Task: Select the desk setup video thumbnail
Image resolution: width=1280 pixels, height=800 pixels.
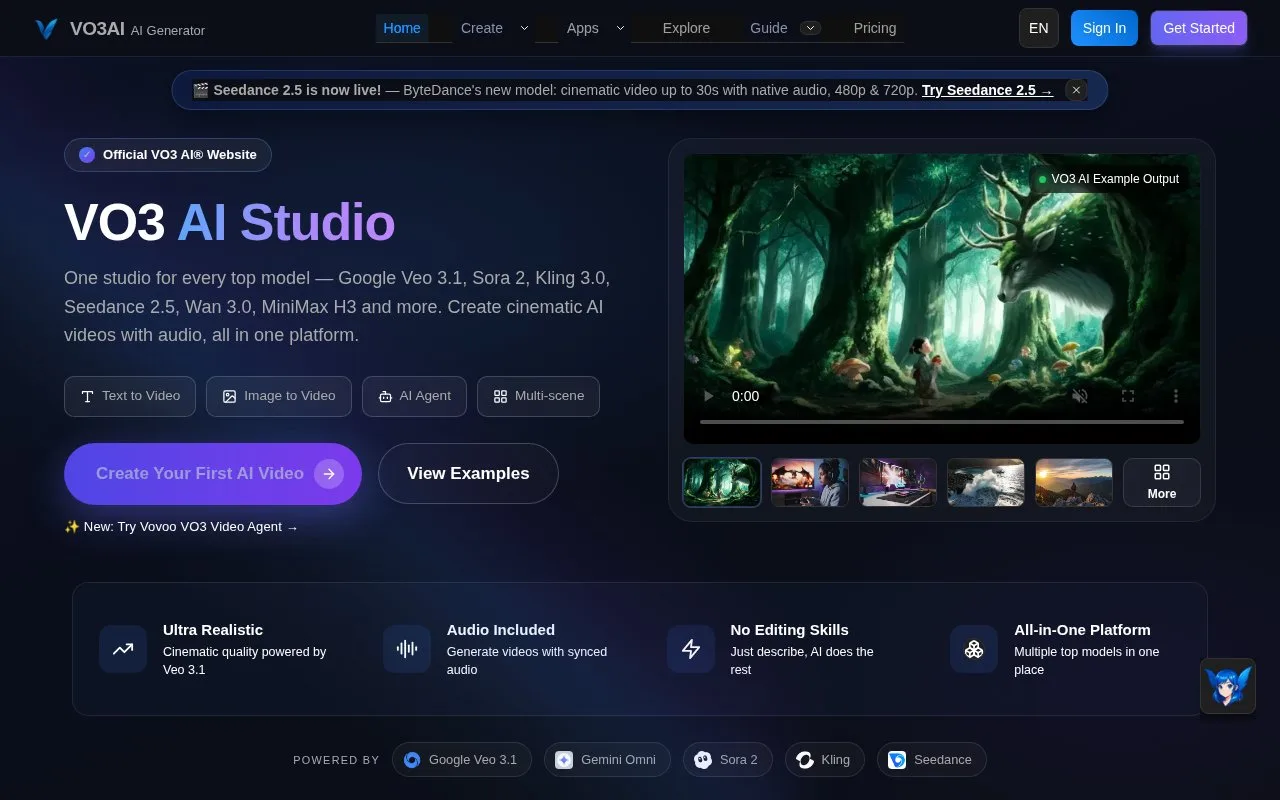Action: click(898, 482)
